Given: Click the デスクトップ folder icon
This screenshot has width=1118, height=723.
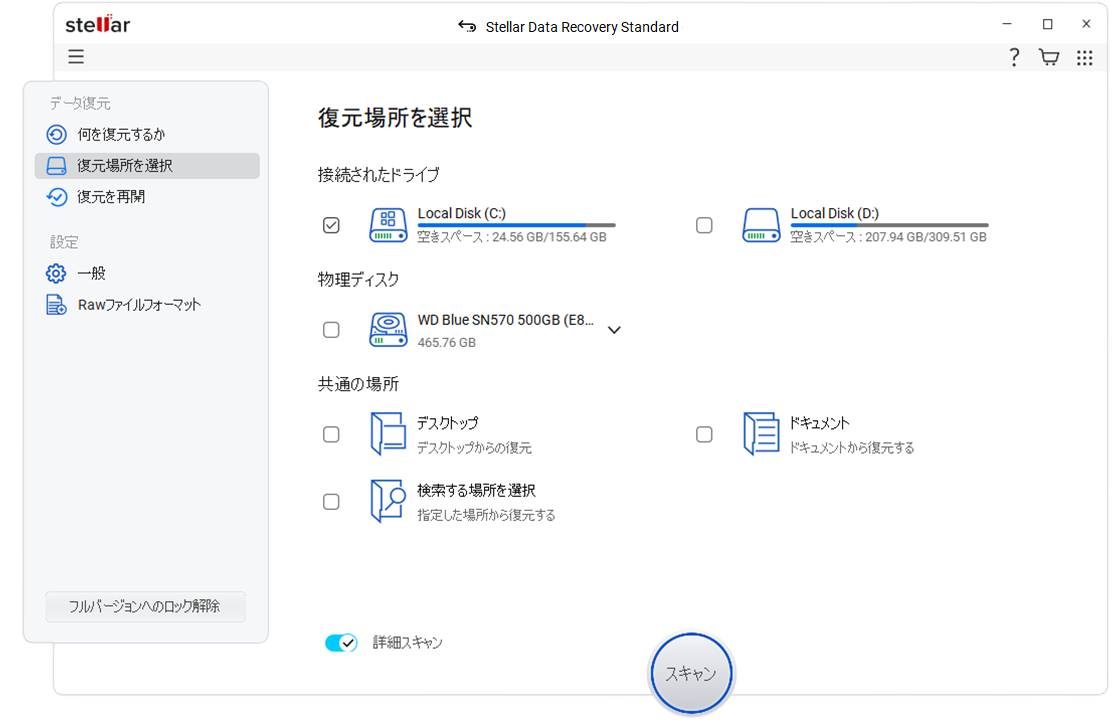Looking at the screenshot, I should coord(388,434).
